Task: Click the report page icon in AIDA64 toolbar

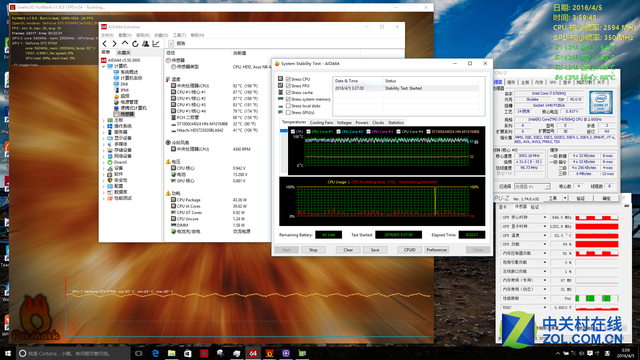Action: [171, 43]
